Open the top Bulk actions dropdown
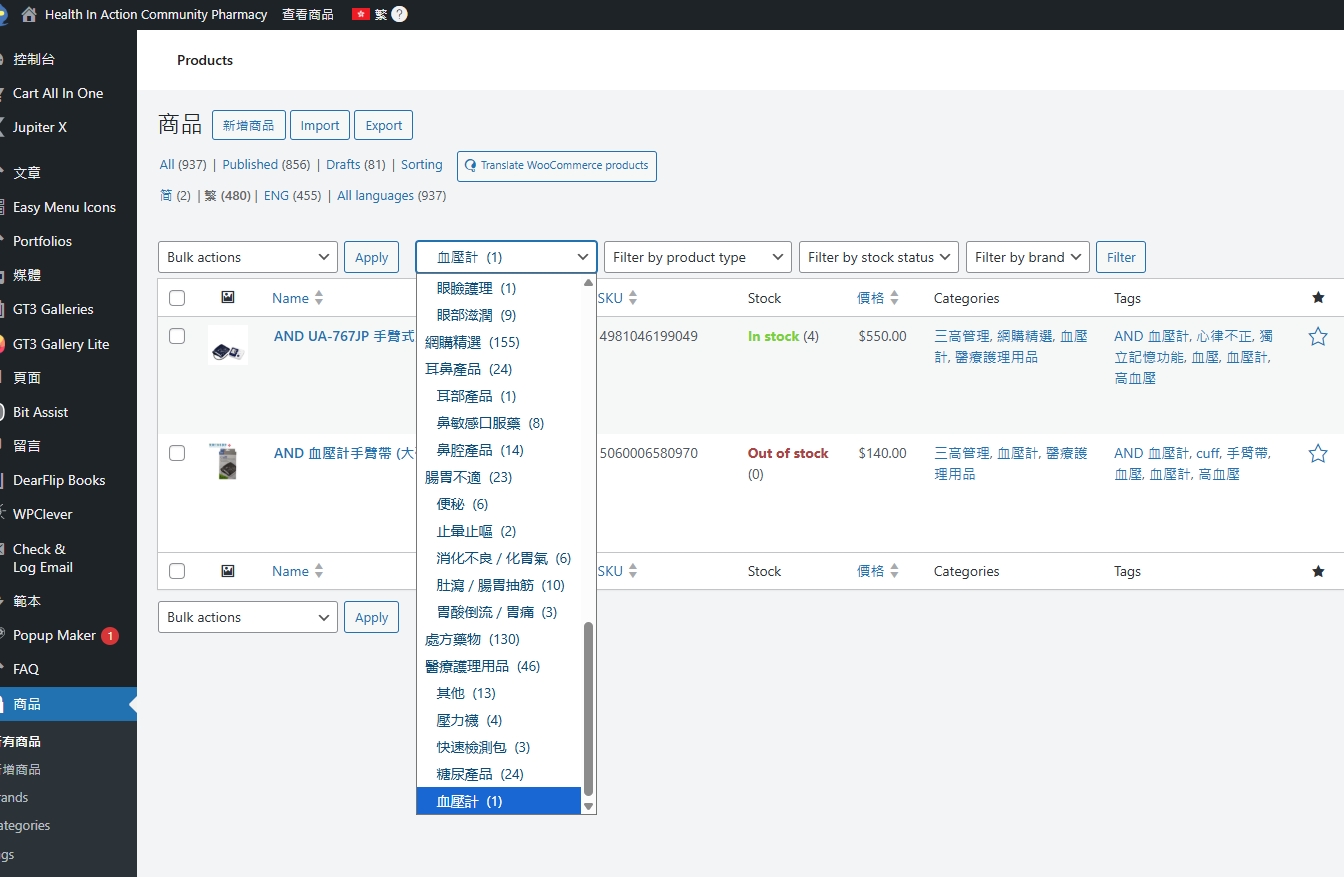Viewport: 1344px width, 877px height. coord(248,257)
